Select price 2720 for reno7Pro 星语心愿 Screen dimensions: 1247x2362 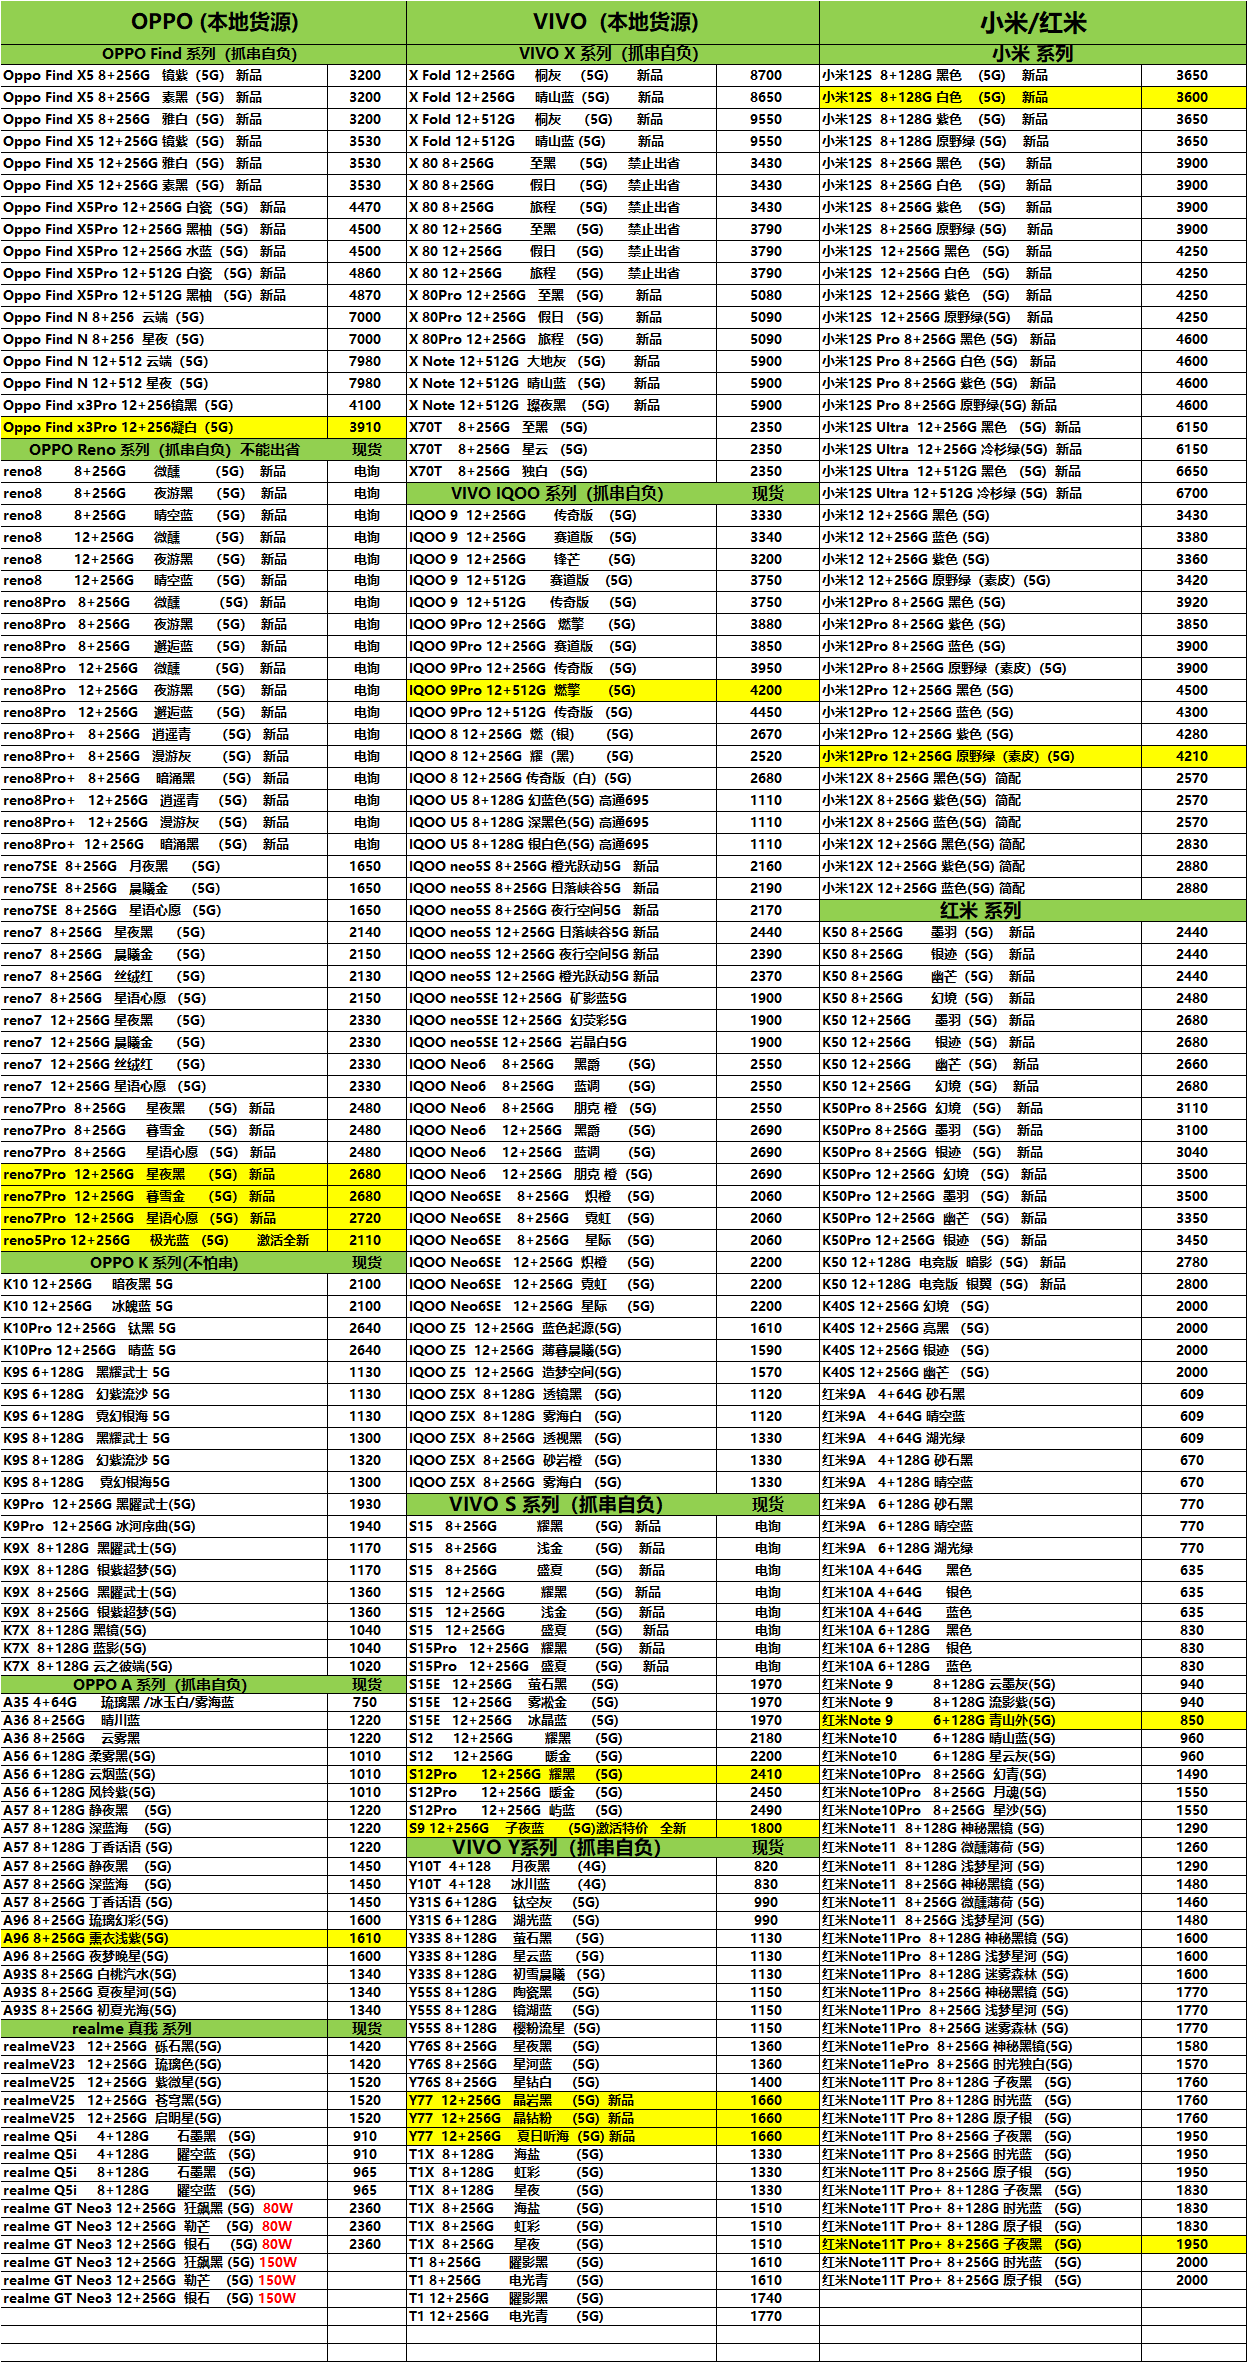365,1219
